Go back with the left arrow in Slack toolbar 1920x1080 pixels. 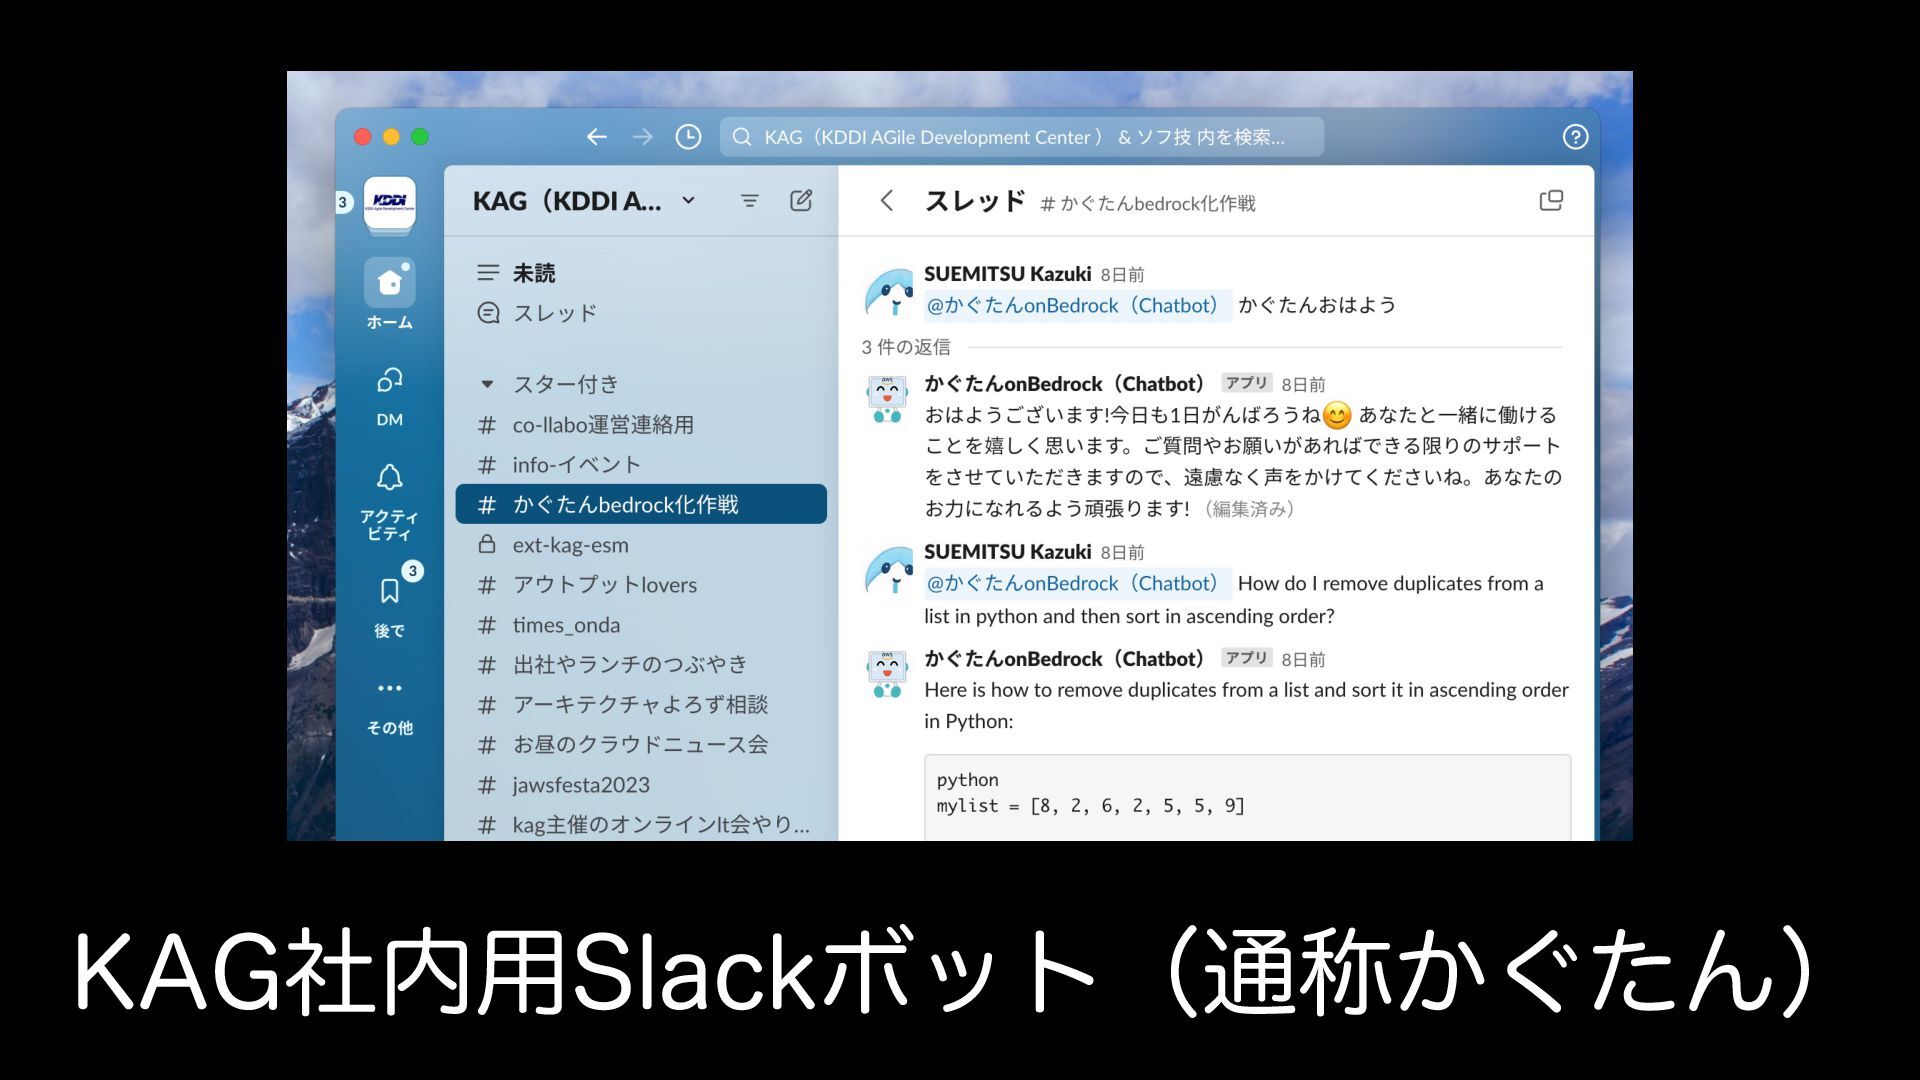pos(597,137)
